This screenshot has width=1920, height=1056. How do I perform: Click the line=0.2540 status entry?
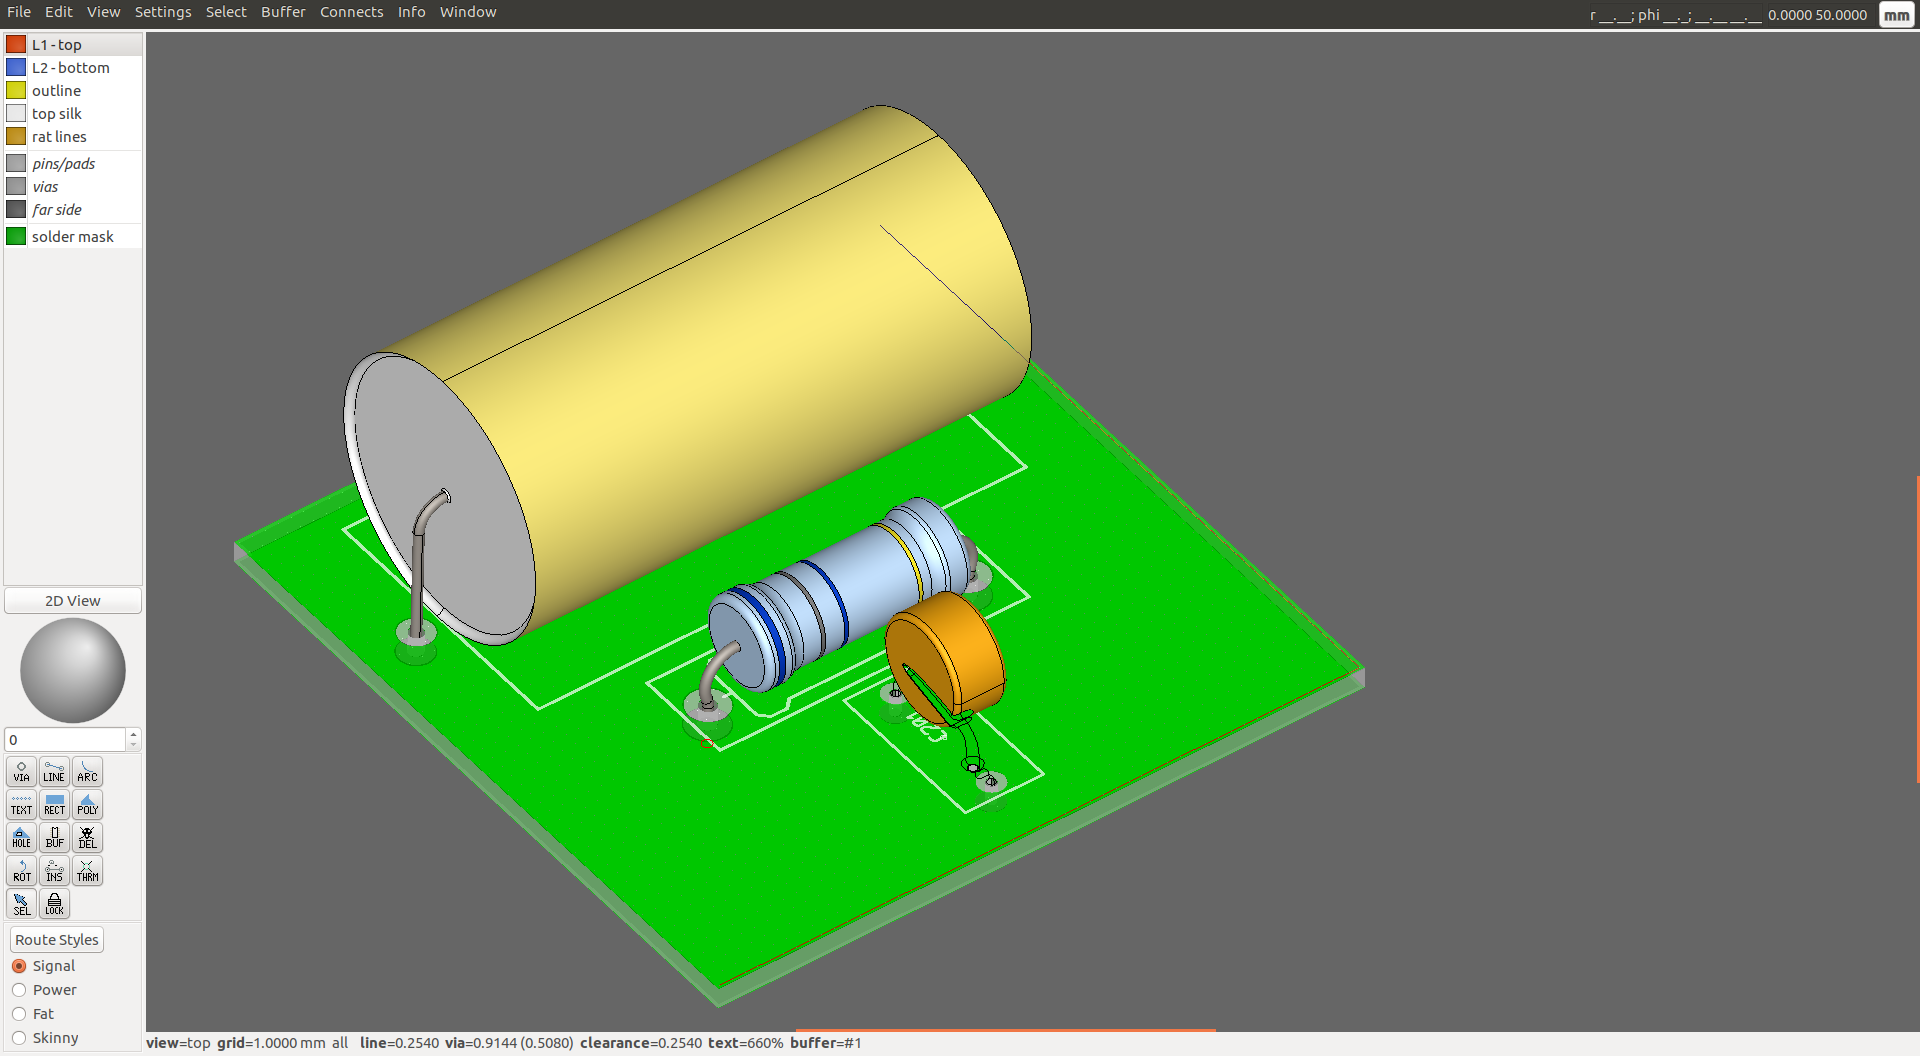click(399, 1043)
